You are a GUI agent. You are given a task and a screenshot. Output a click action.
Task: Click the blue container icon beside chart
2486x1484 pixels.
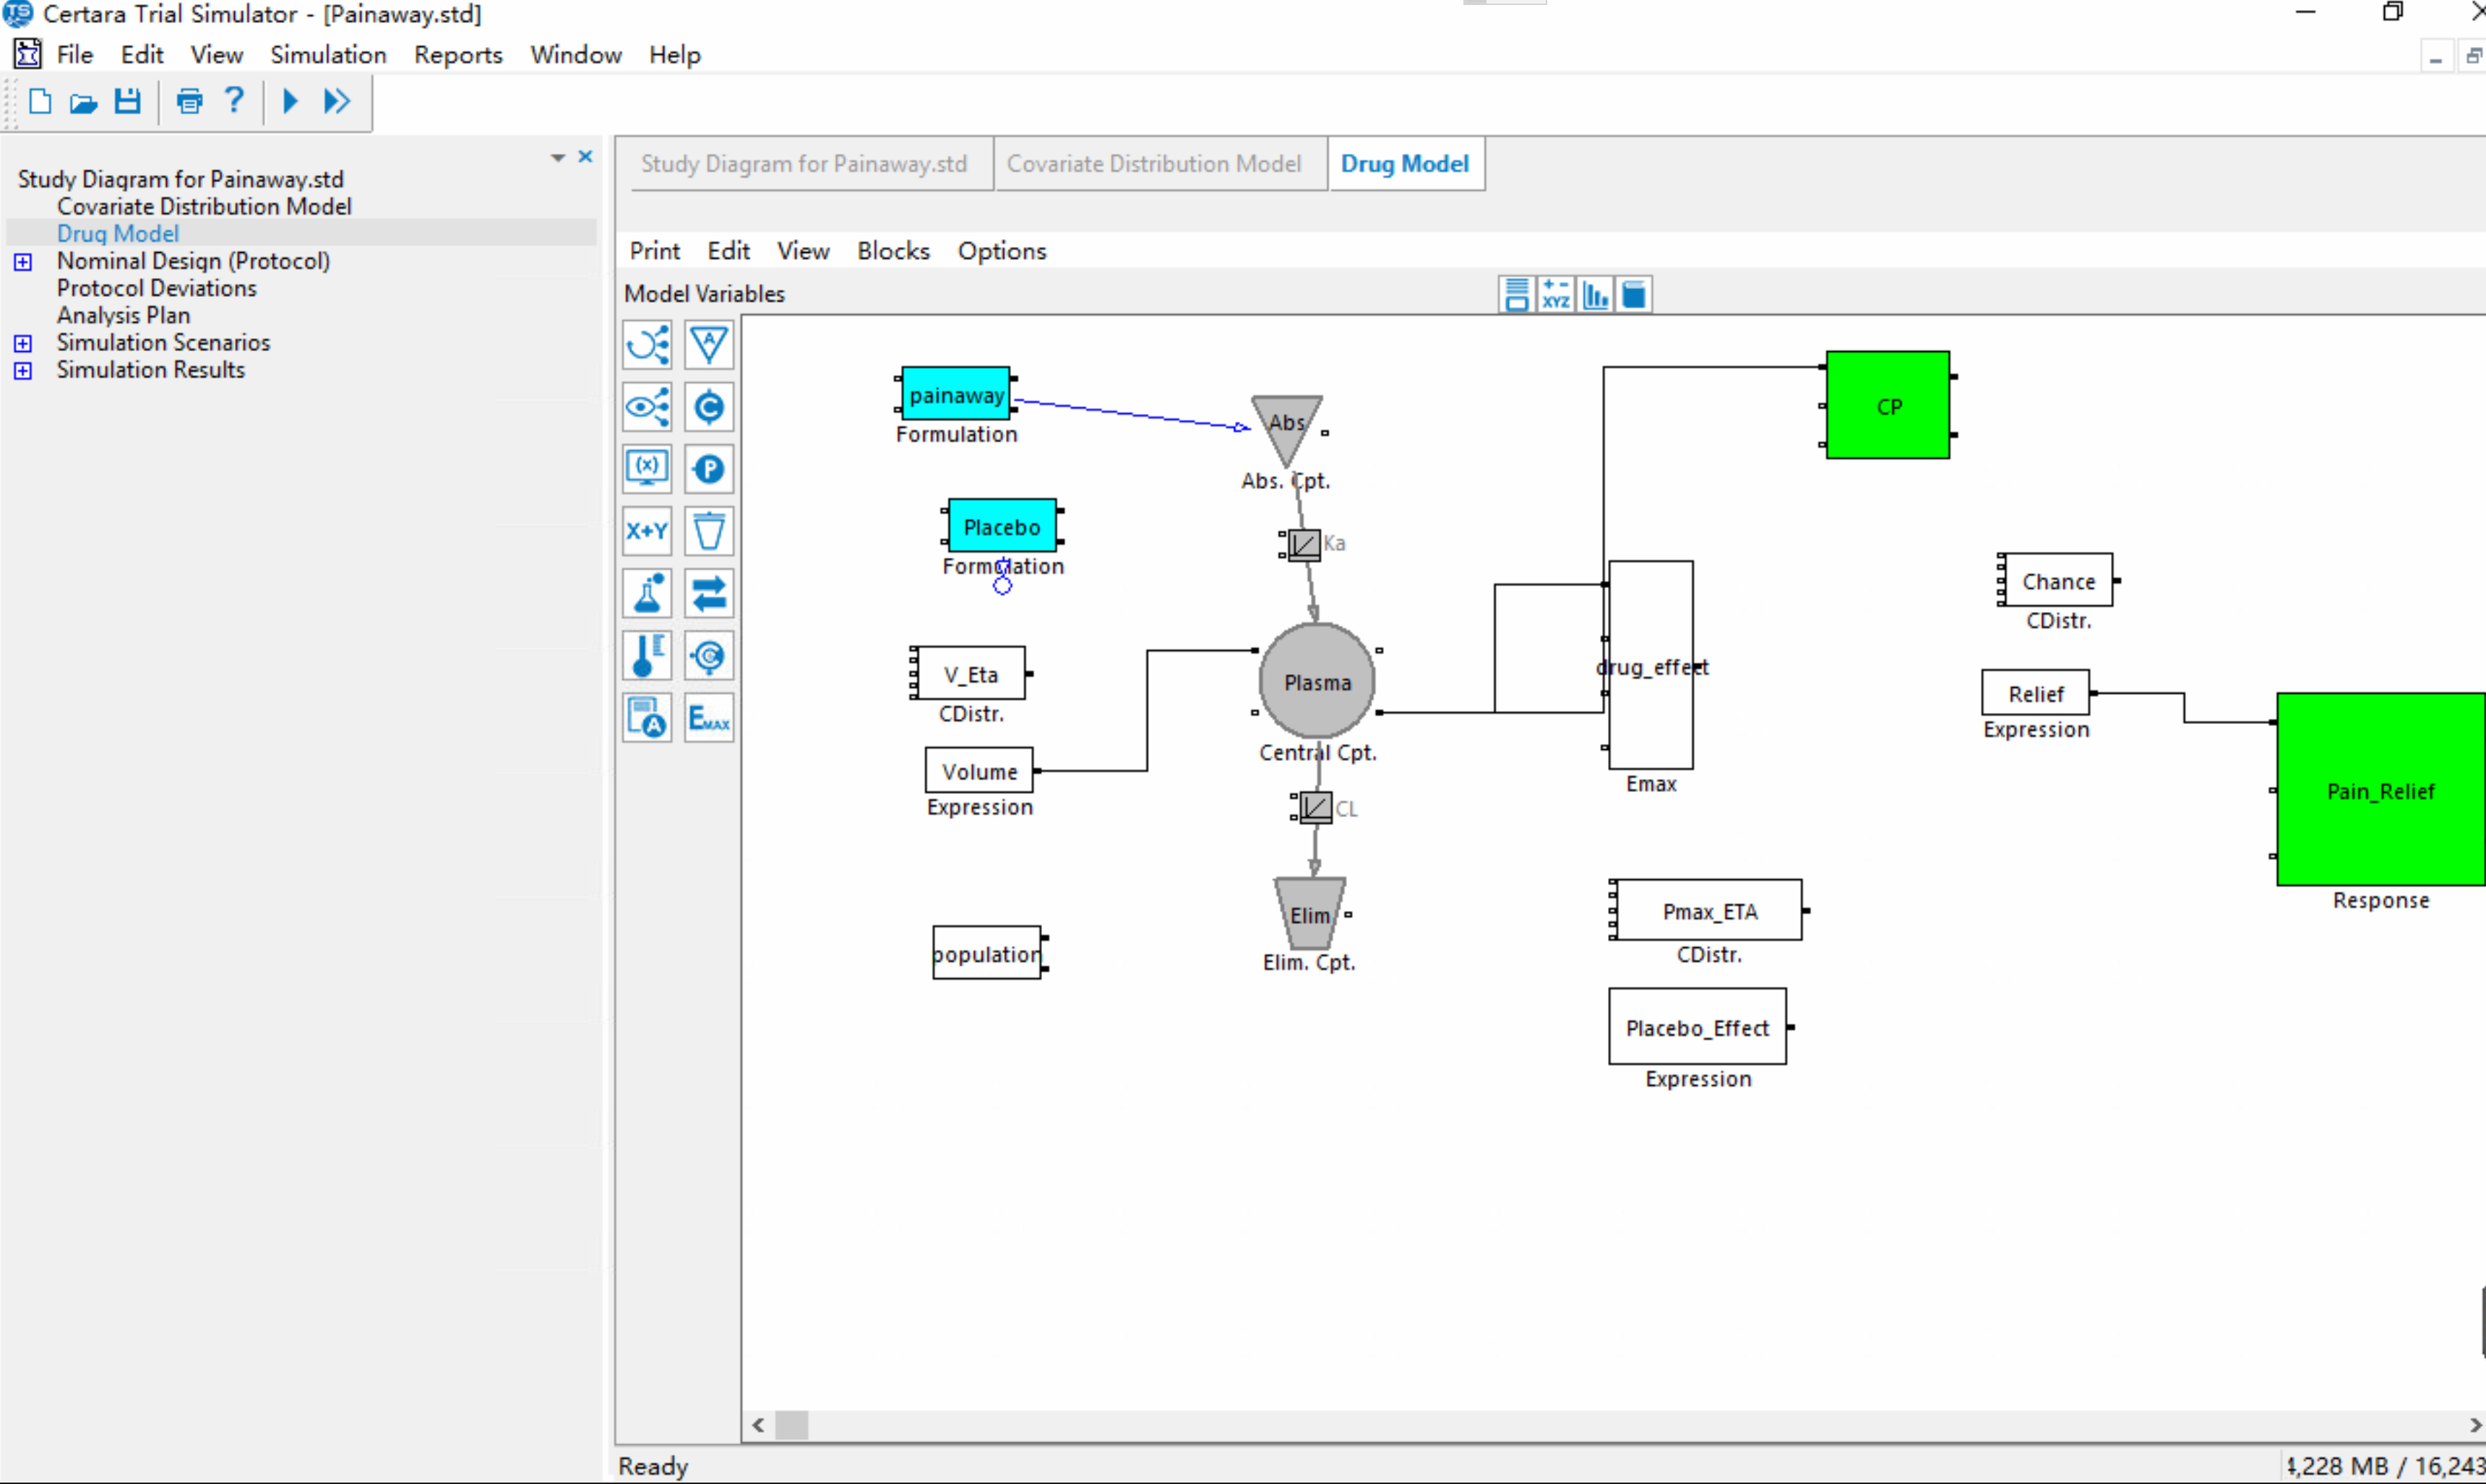pyautogui.click(x=1634, y=295)
